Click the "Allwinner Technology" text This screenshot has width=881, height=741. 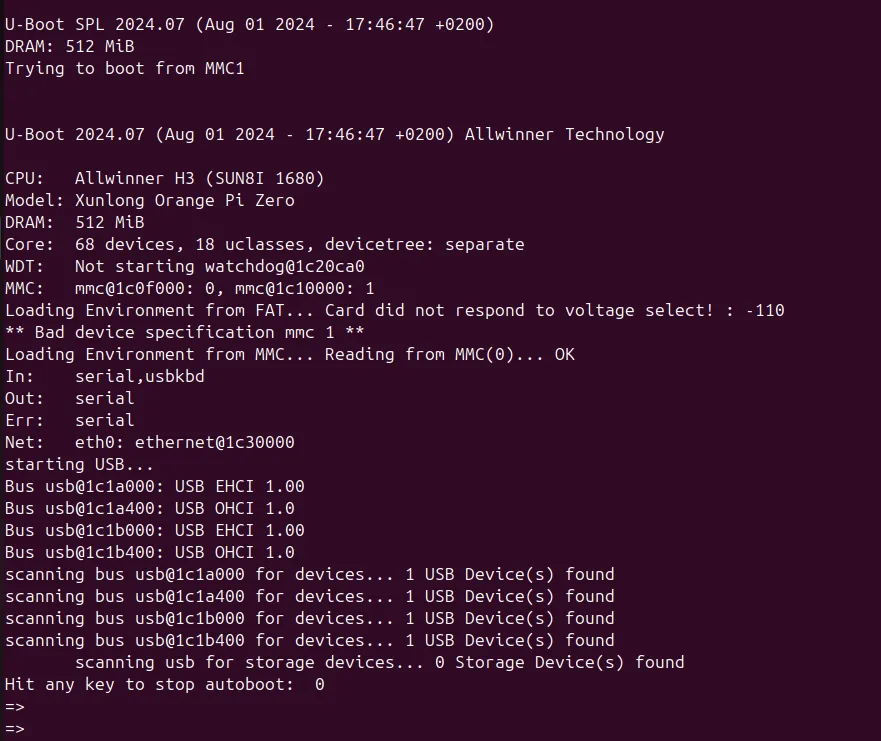coord(564,134)
